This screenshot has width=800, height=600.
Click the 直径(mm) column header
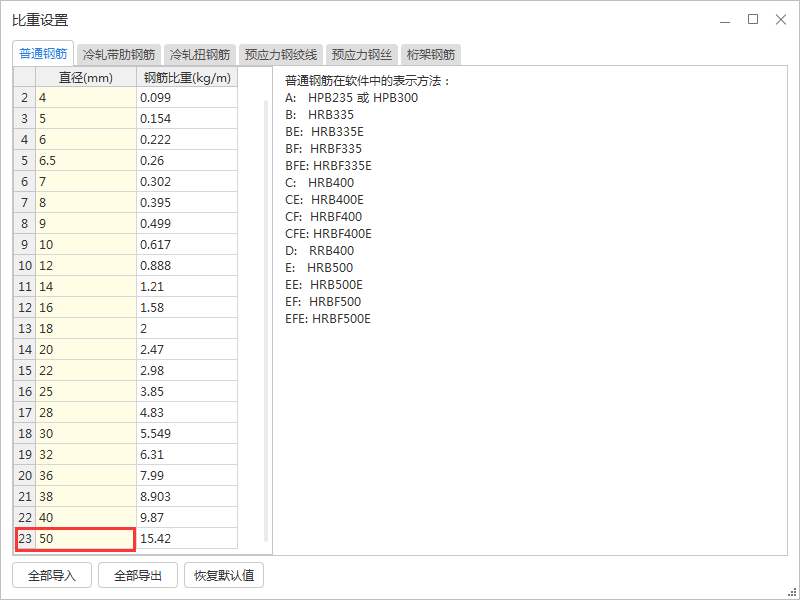pyautogui.click(x=86, y=77)
